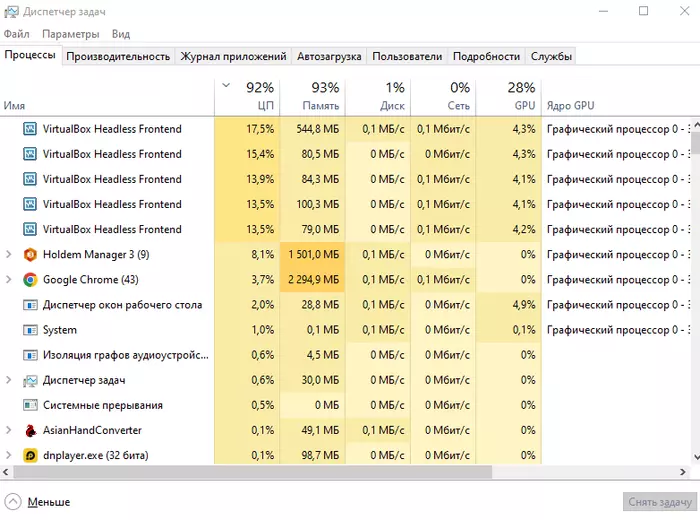Click the dnplayer.exe icon
This screenshot has height=520, width=700.
30,455
